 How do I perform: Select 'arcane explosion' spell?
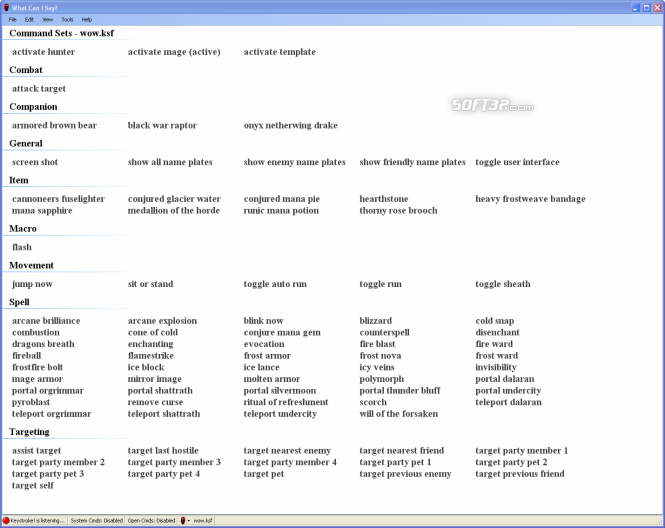[162, 321]
